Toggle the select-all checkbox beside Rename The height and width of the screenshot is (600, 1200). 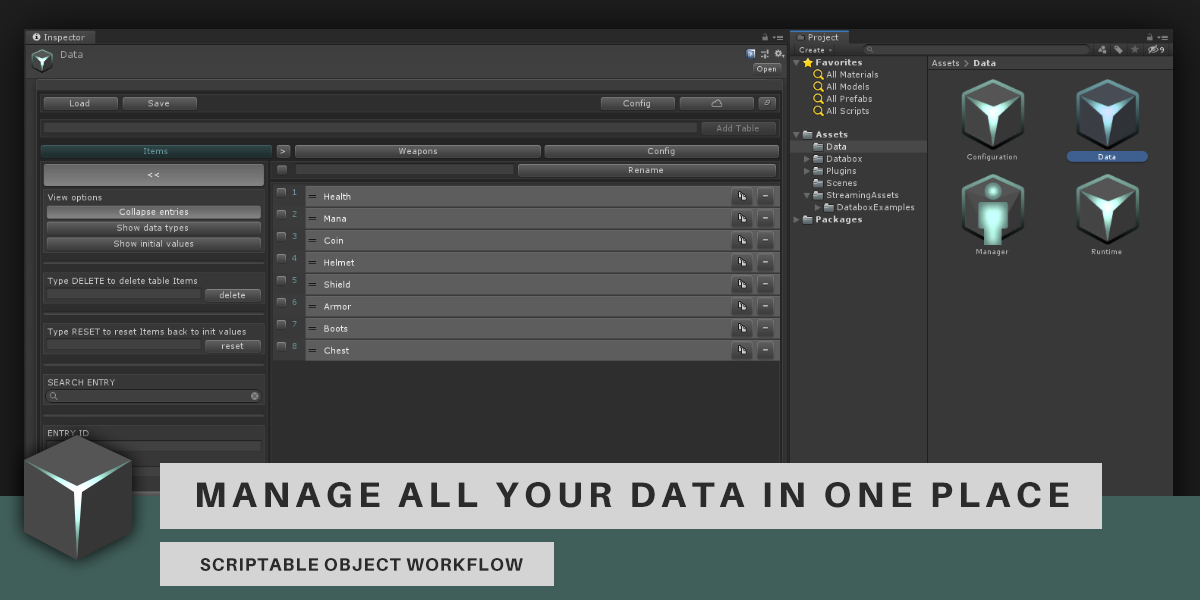pyautogui.click(x=282, y=170)
